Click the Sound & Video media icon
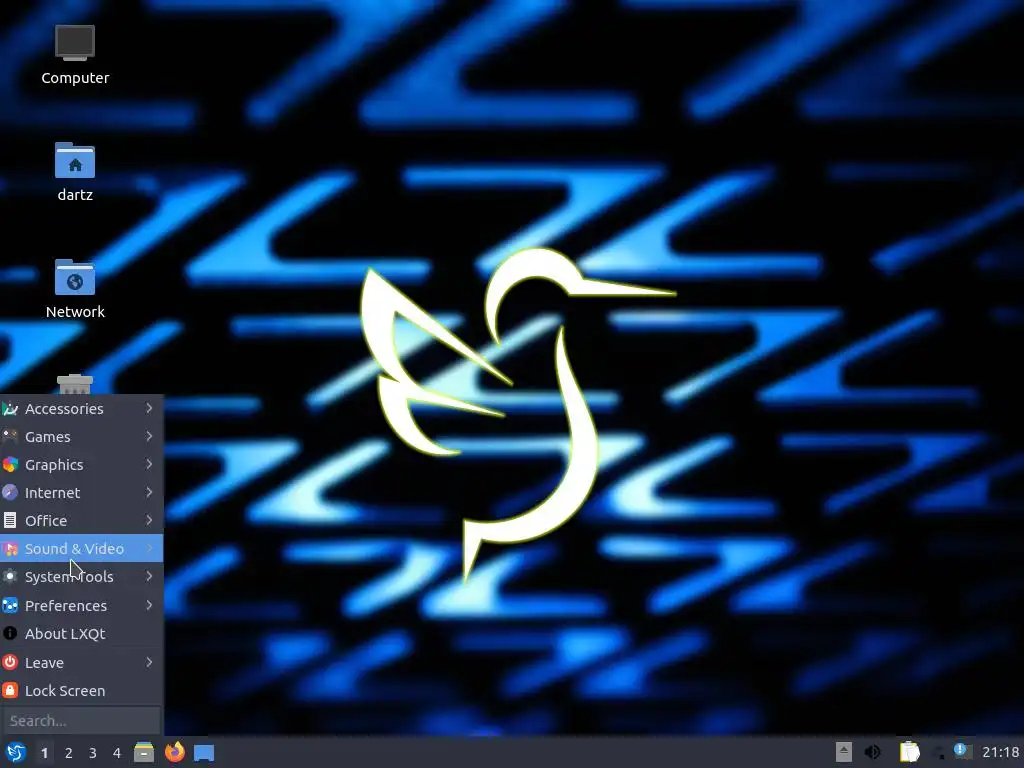 pyautogui.click(x=10, y=549)
